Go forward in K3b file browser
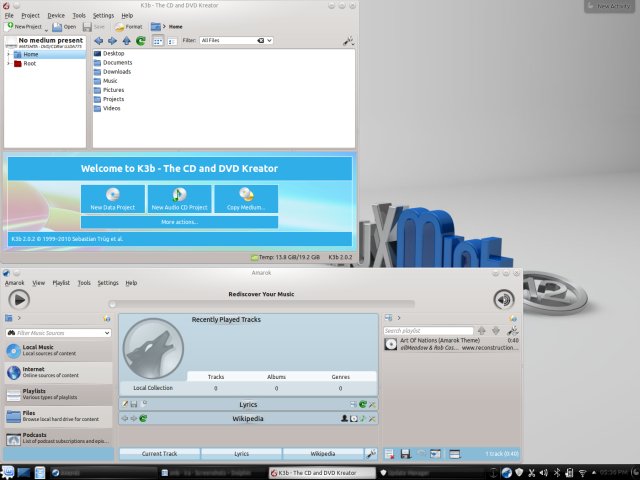 [112, 41]
